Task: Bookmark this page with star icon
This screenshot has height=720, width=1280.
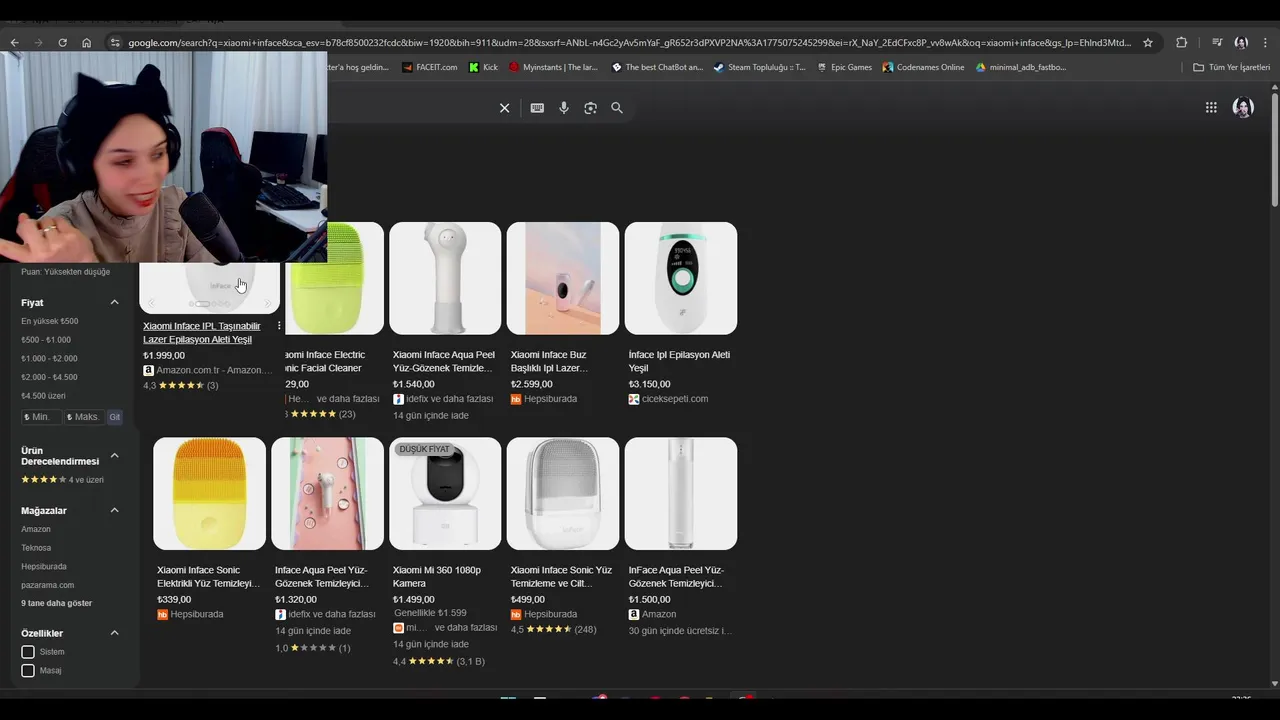Action: pos(1148,43)
